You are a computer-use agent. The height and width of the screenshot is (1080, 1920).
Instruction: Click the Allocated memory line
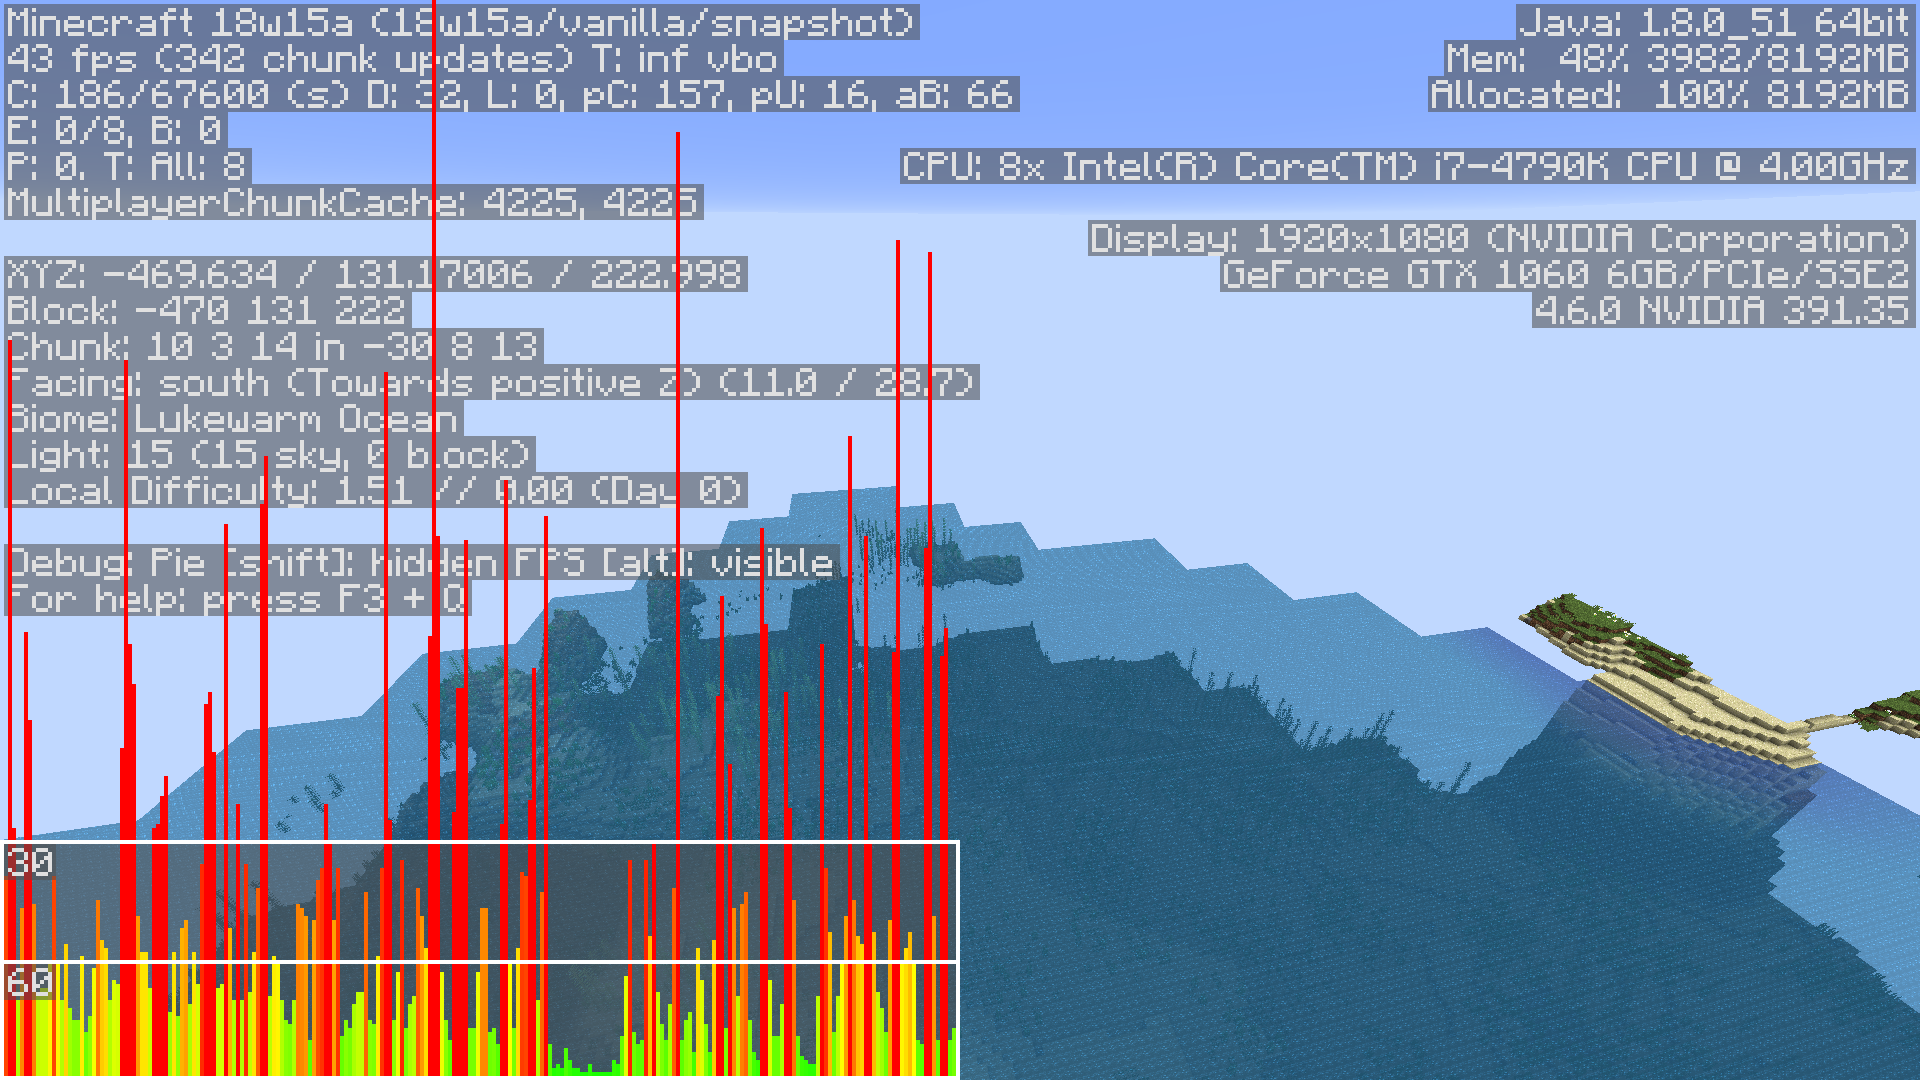1670,95
